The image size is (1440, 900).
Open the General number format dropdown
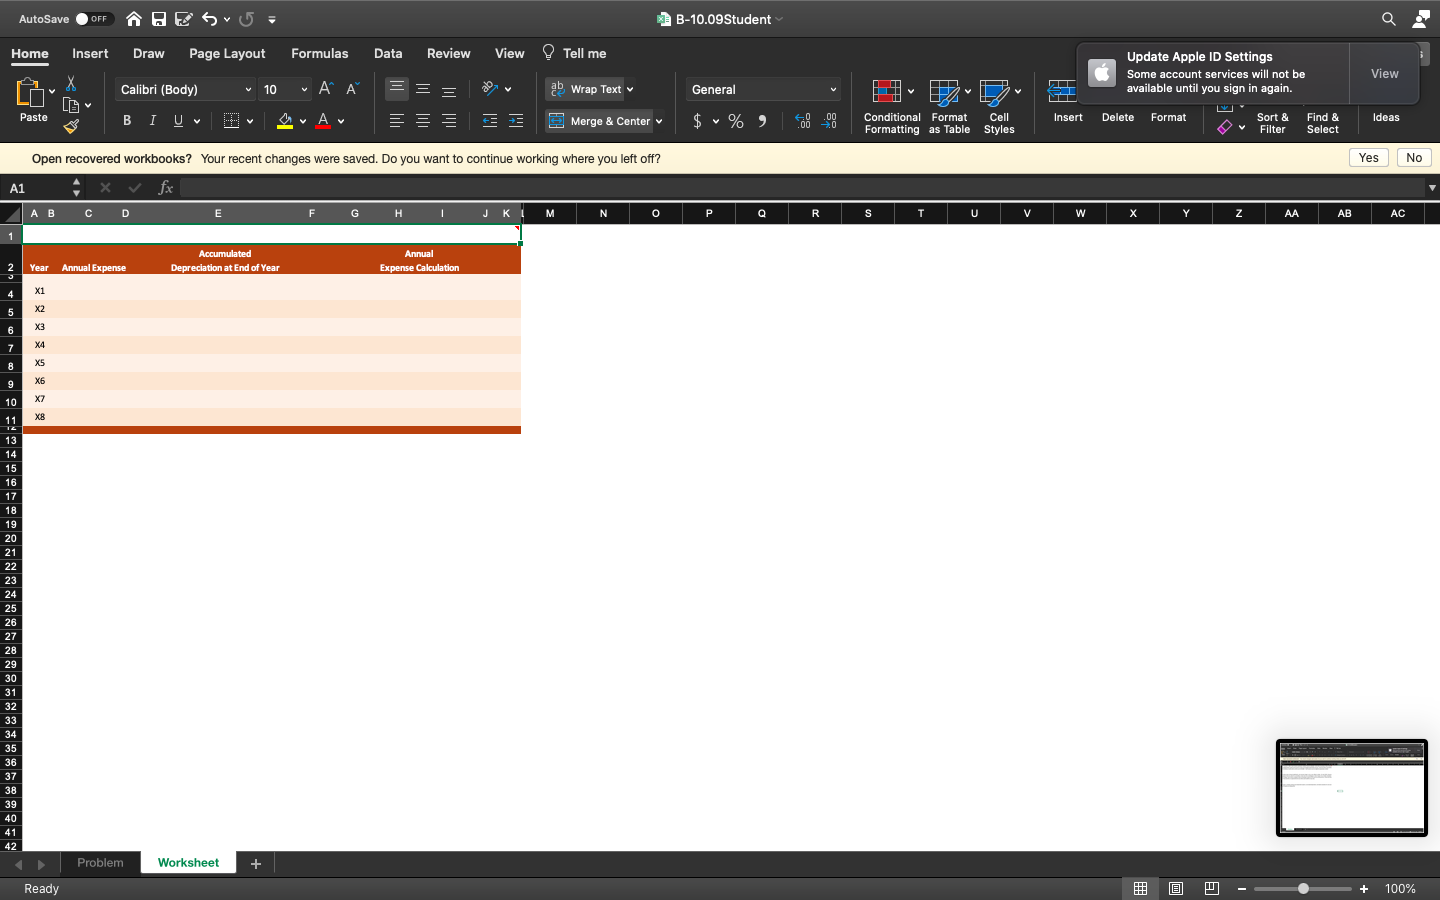[x=762, y=89]
